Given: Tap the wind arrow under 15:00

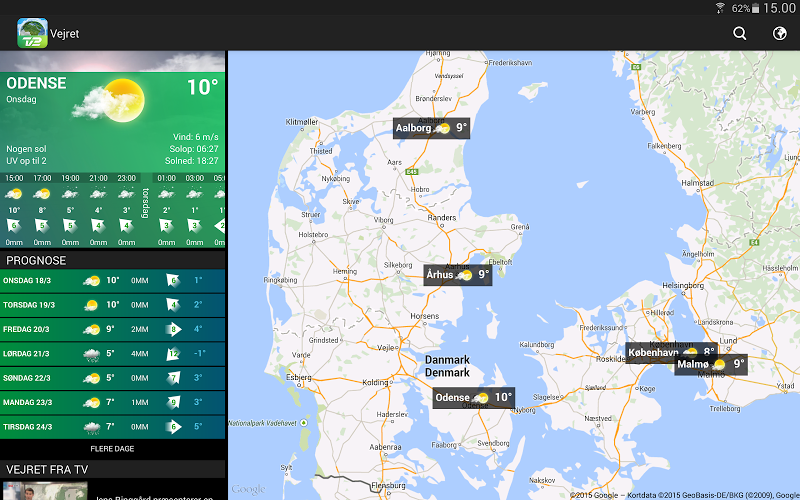Looking at the screenshot, I should click(14, 226).
